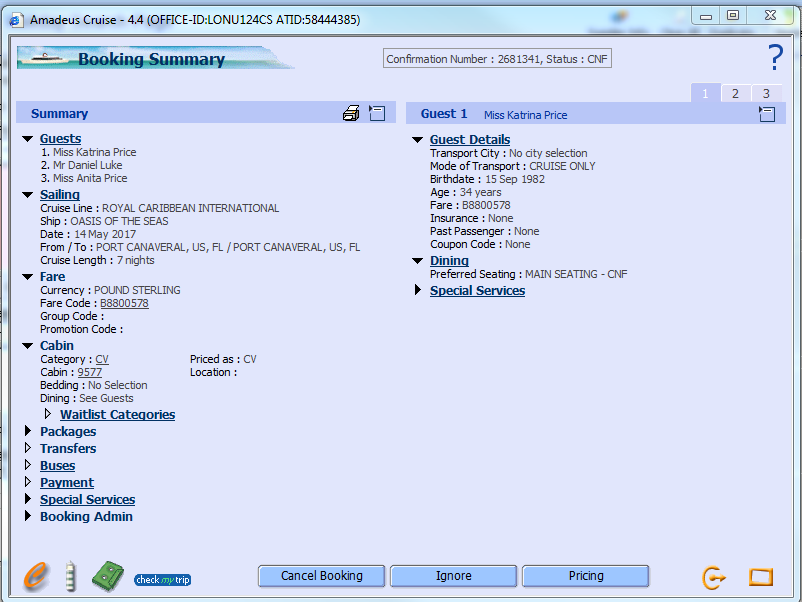
Task: Expand the Waitlist Categories arrow
Action: click(48, 414)
